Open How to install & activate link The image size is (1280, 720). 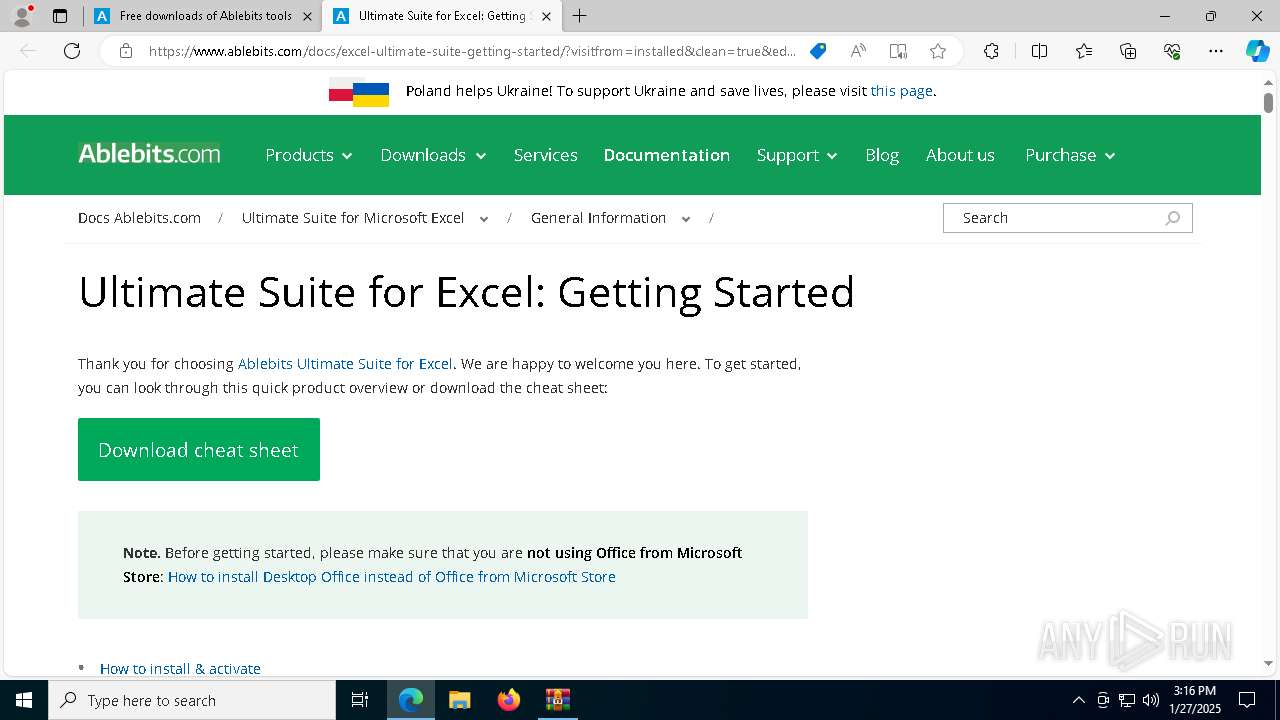coord(180,669)
